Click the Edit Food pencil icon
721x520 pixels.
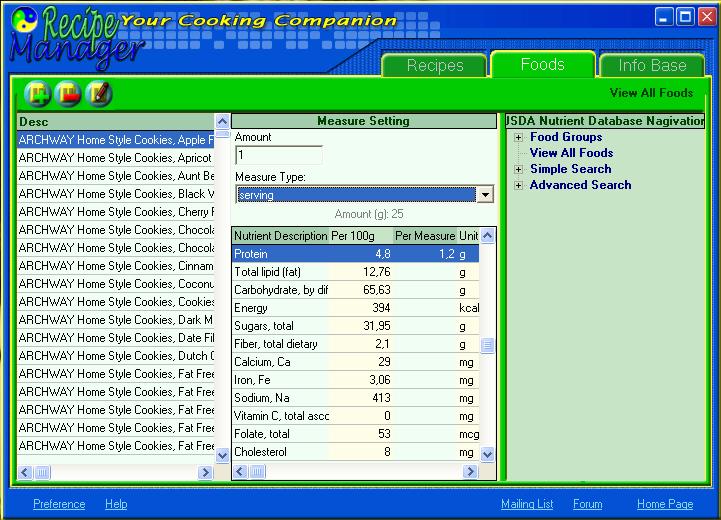click(x=99, y=93)
